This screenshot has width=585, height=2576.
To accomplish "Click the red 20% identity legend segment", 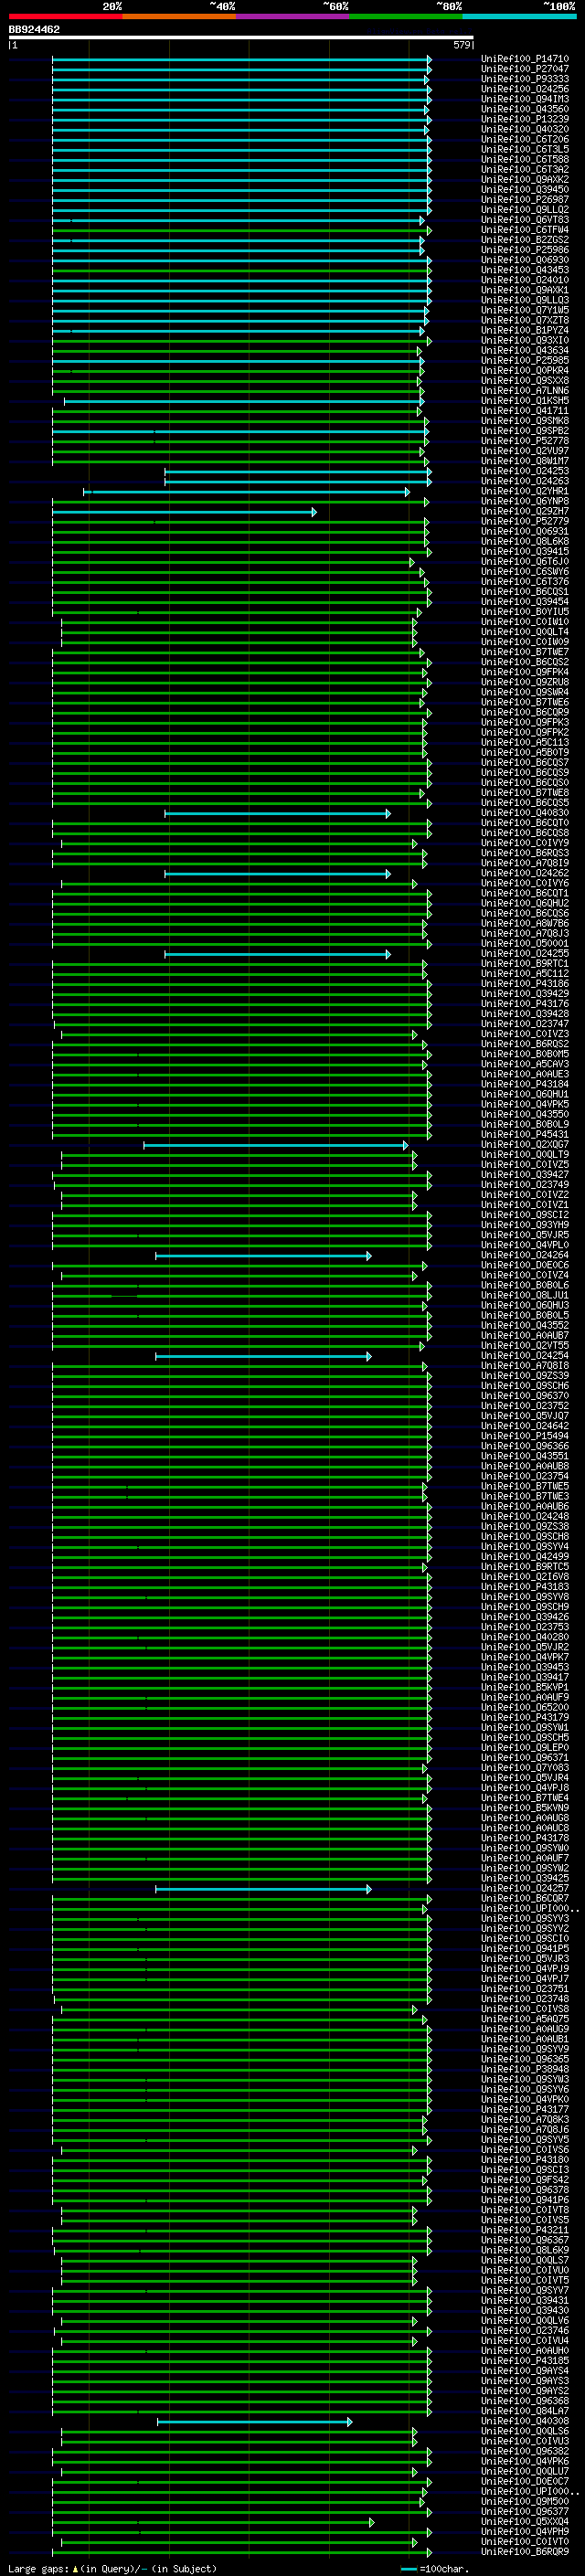I will click(x=65, y=16).
